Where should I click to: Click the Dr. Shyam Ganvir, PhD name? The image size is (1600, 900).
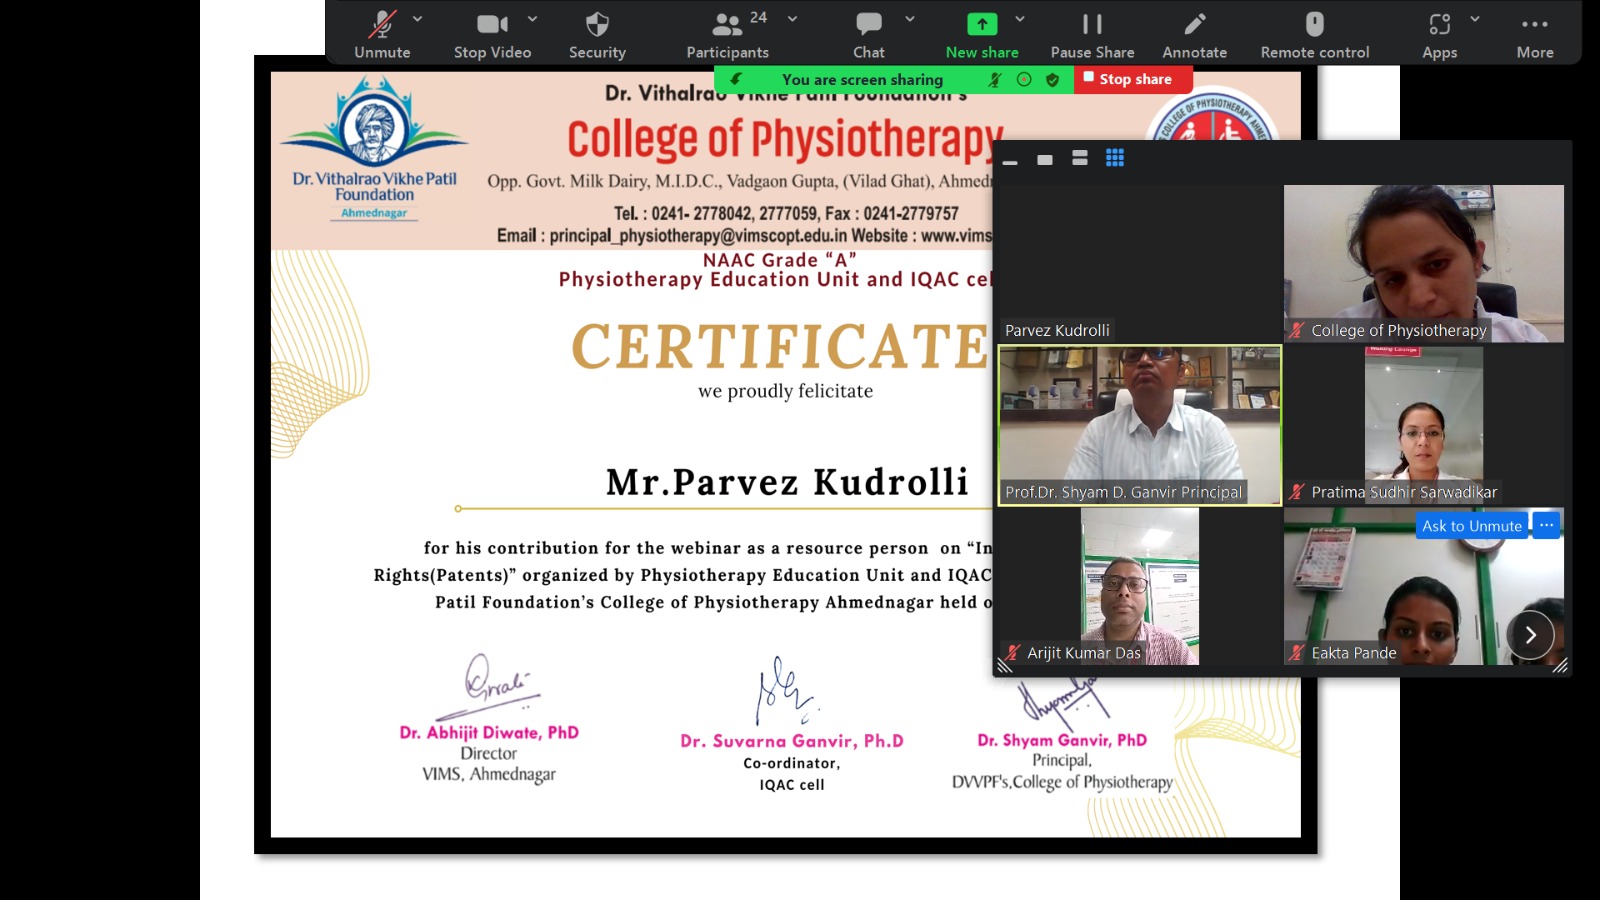pos(1062,740)
